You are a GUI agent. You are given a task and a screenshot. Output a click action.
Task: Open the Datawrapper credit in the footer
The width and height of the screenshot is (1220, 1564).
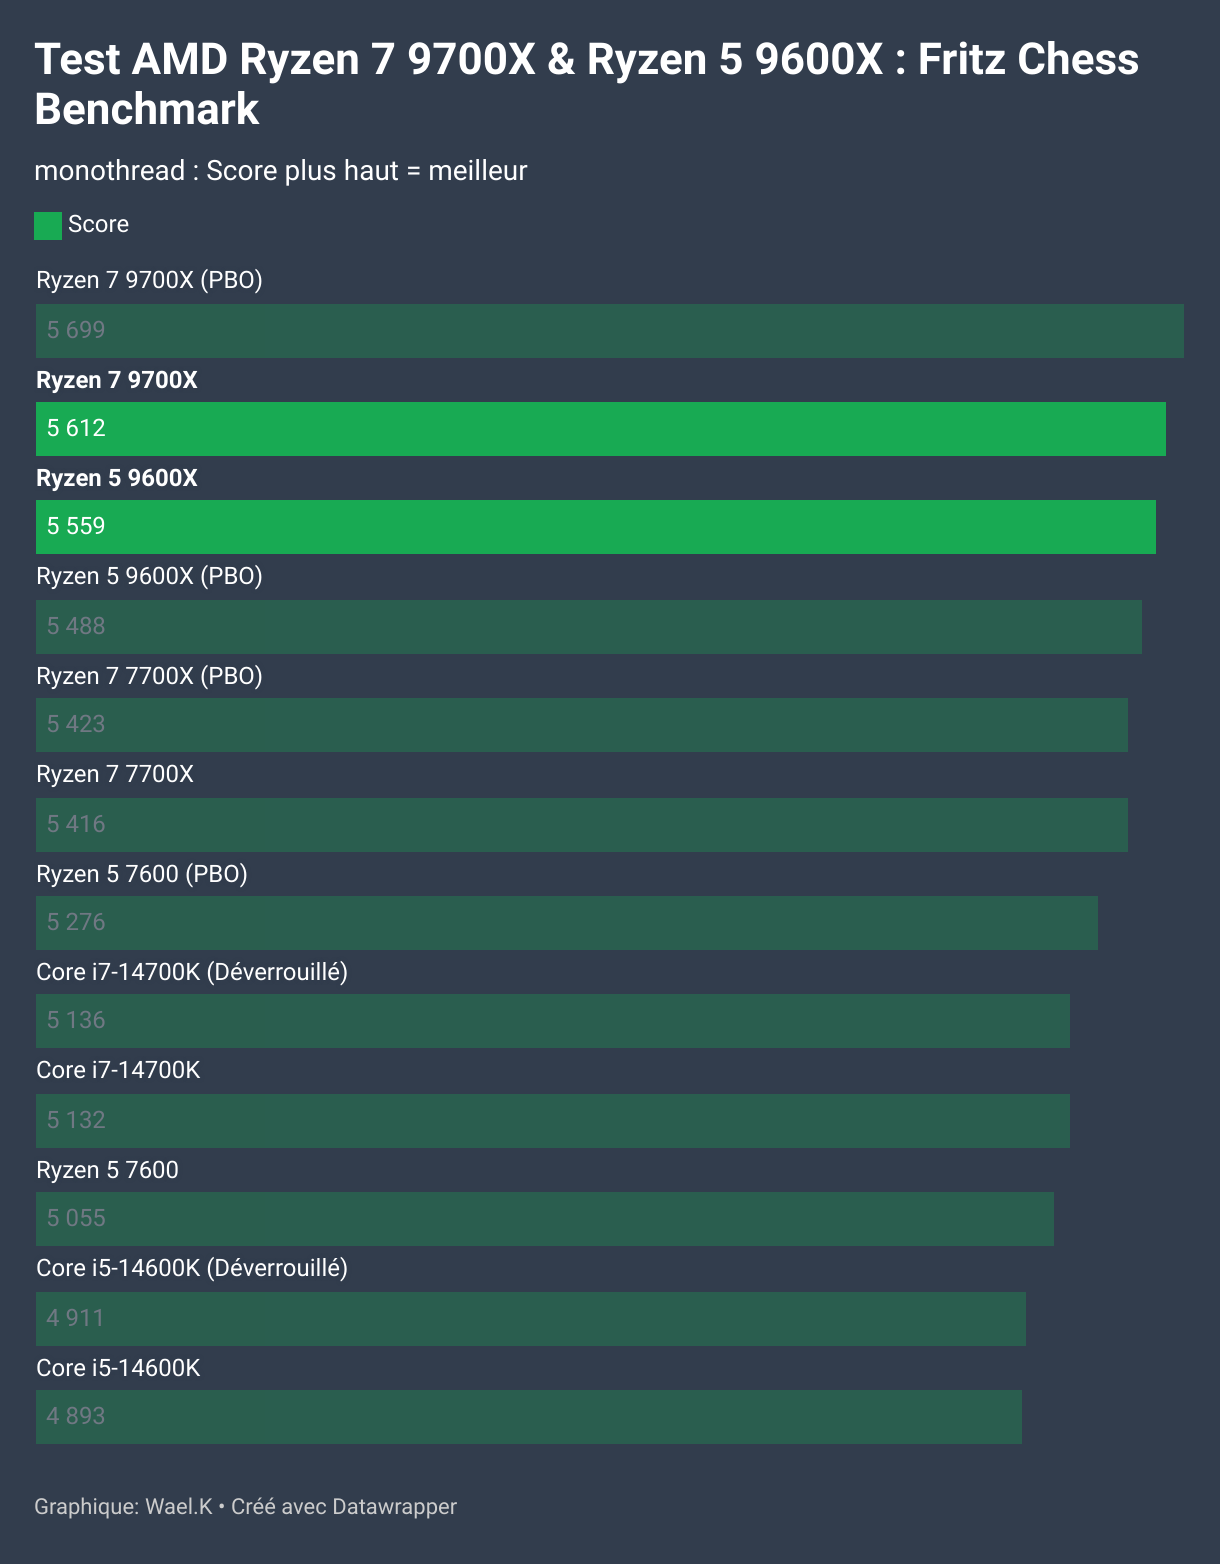point(394,1506)
